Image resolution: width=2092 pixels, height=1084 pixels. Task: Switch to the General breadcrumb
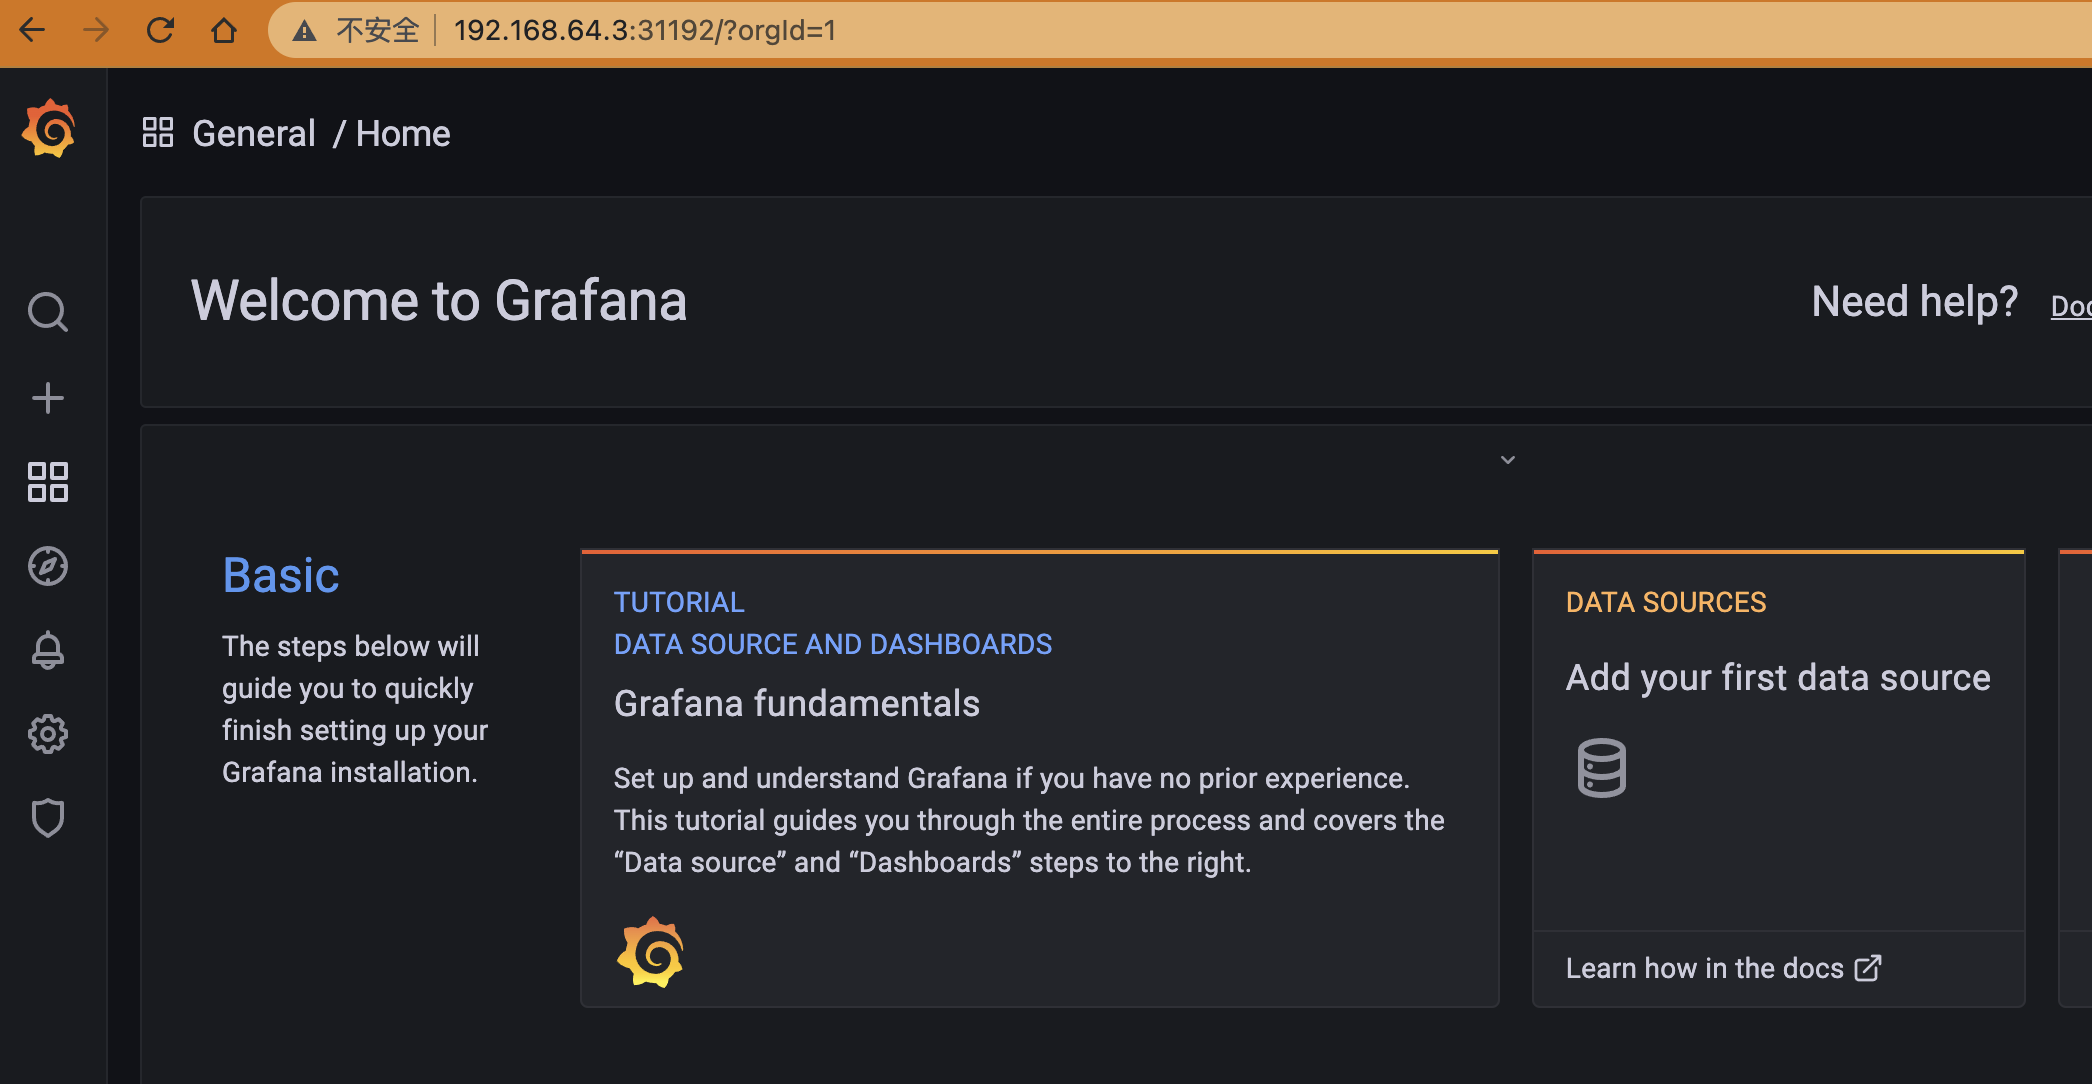(254, 133)
